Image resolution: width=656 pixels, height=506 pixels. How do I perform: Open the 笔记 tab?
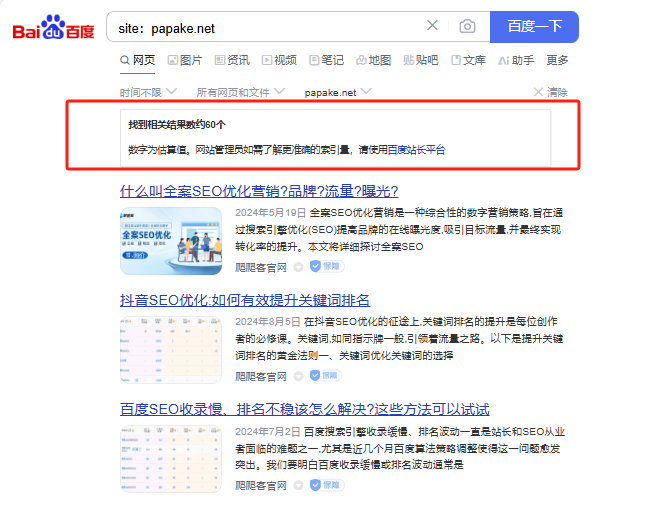coord(327,60)
